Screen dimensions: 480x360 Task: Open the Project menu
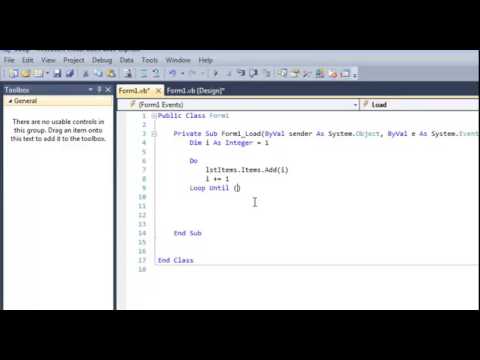click(74, 60)
